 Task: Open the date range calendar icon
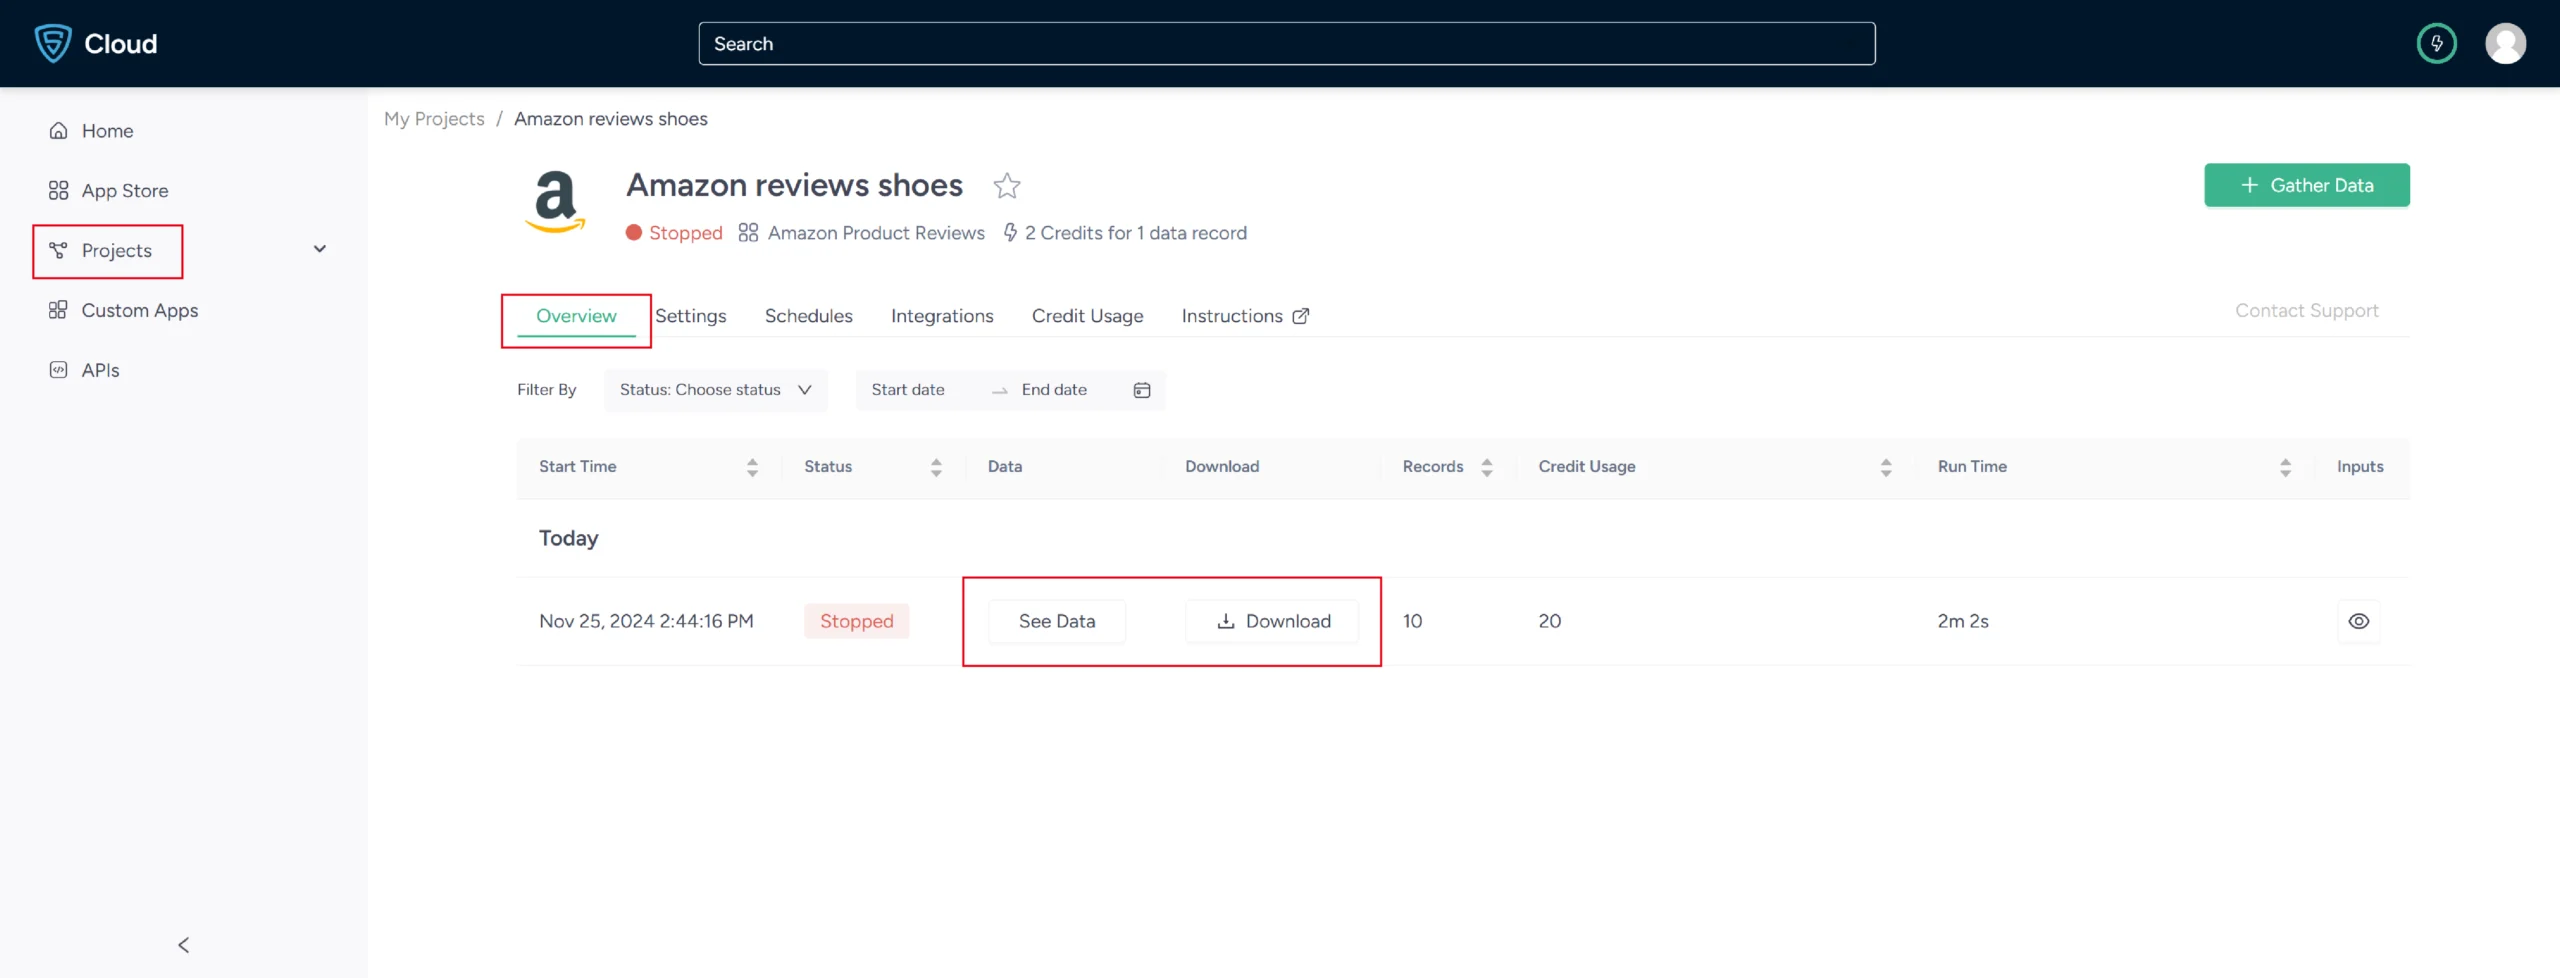(x=1141, y=390)
